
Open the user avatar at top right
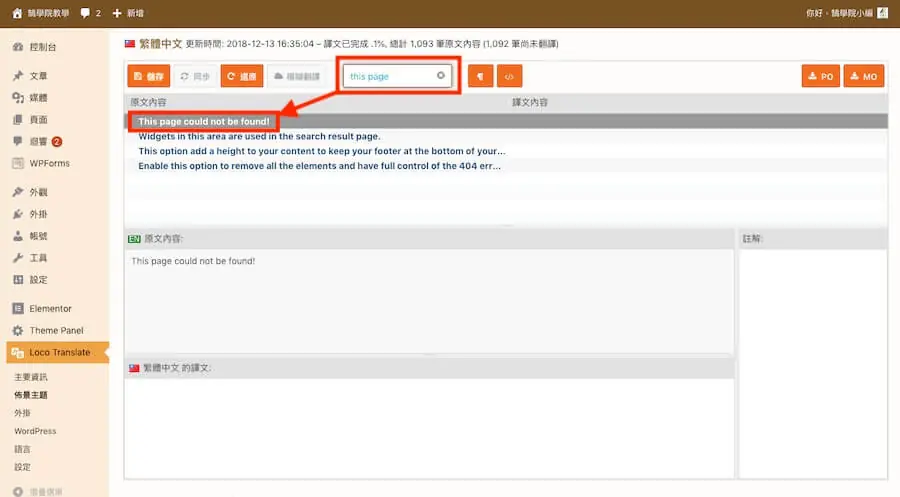click(883, 13)
